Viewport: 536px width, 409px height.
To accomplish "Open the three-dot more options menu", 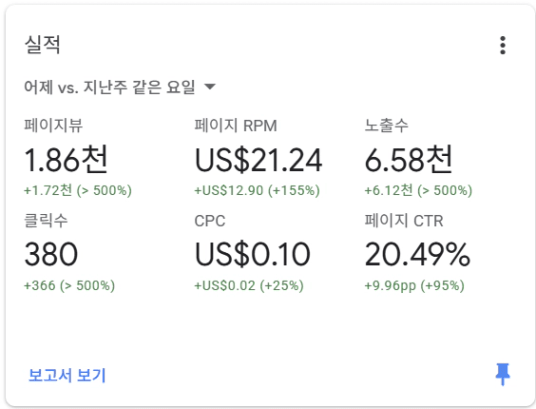I will coord(502,45).
